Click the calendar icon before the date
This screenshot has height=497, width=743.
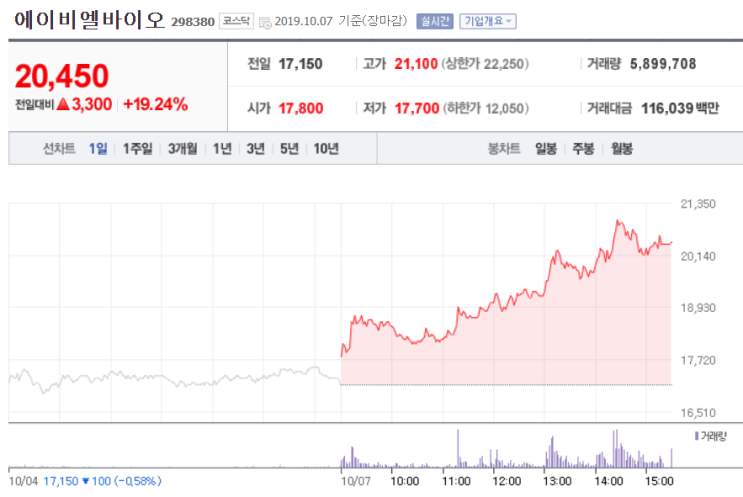[265, 22]
